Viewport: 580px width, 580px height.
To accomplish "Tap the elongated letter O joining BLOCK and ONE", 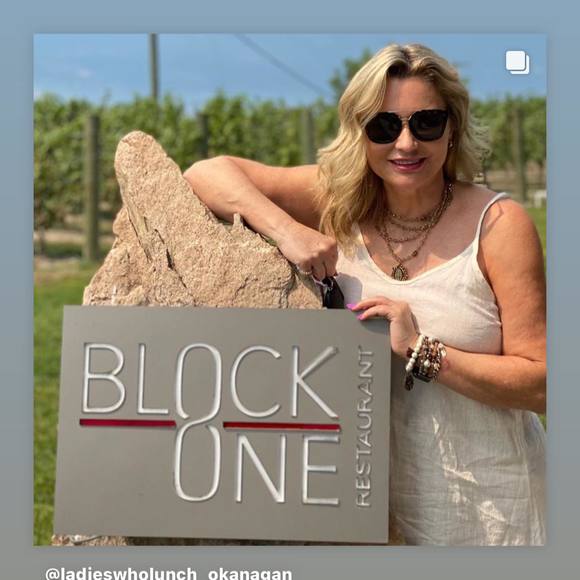I will tap(198, 422).
